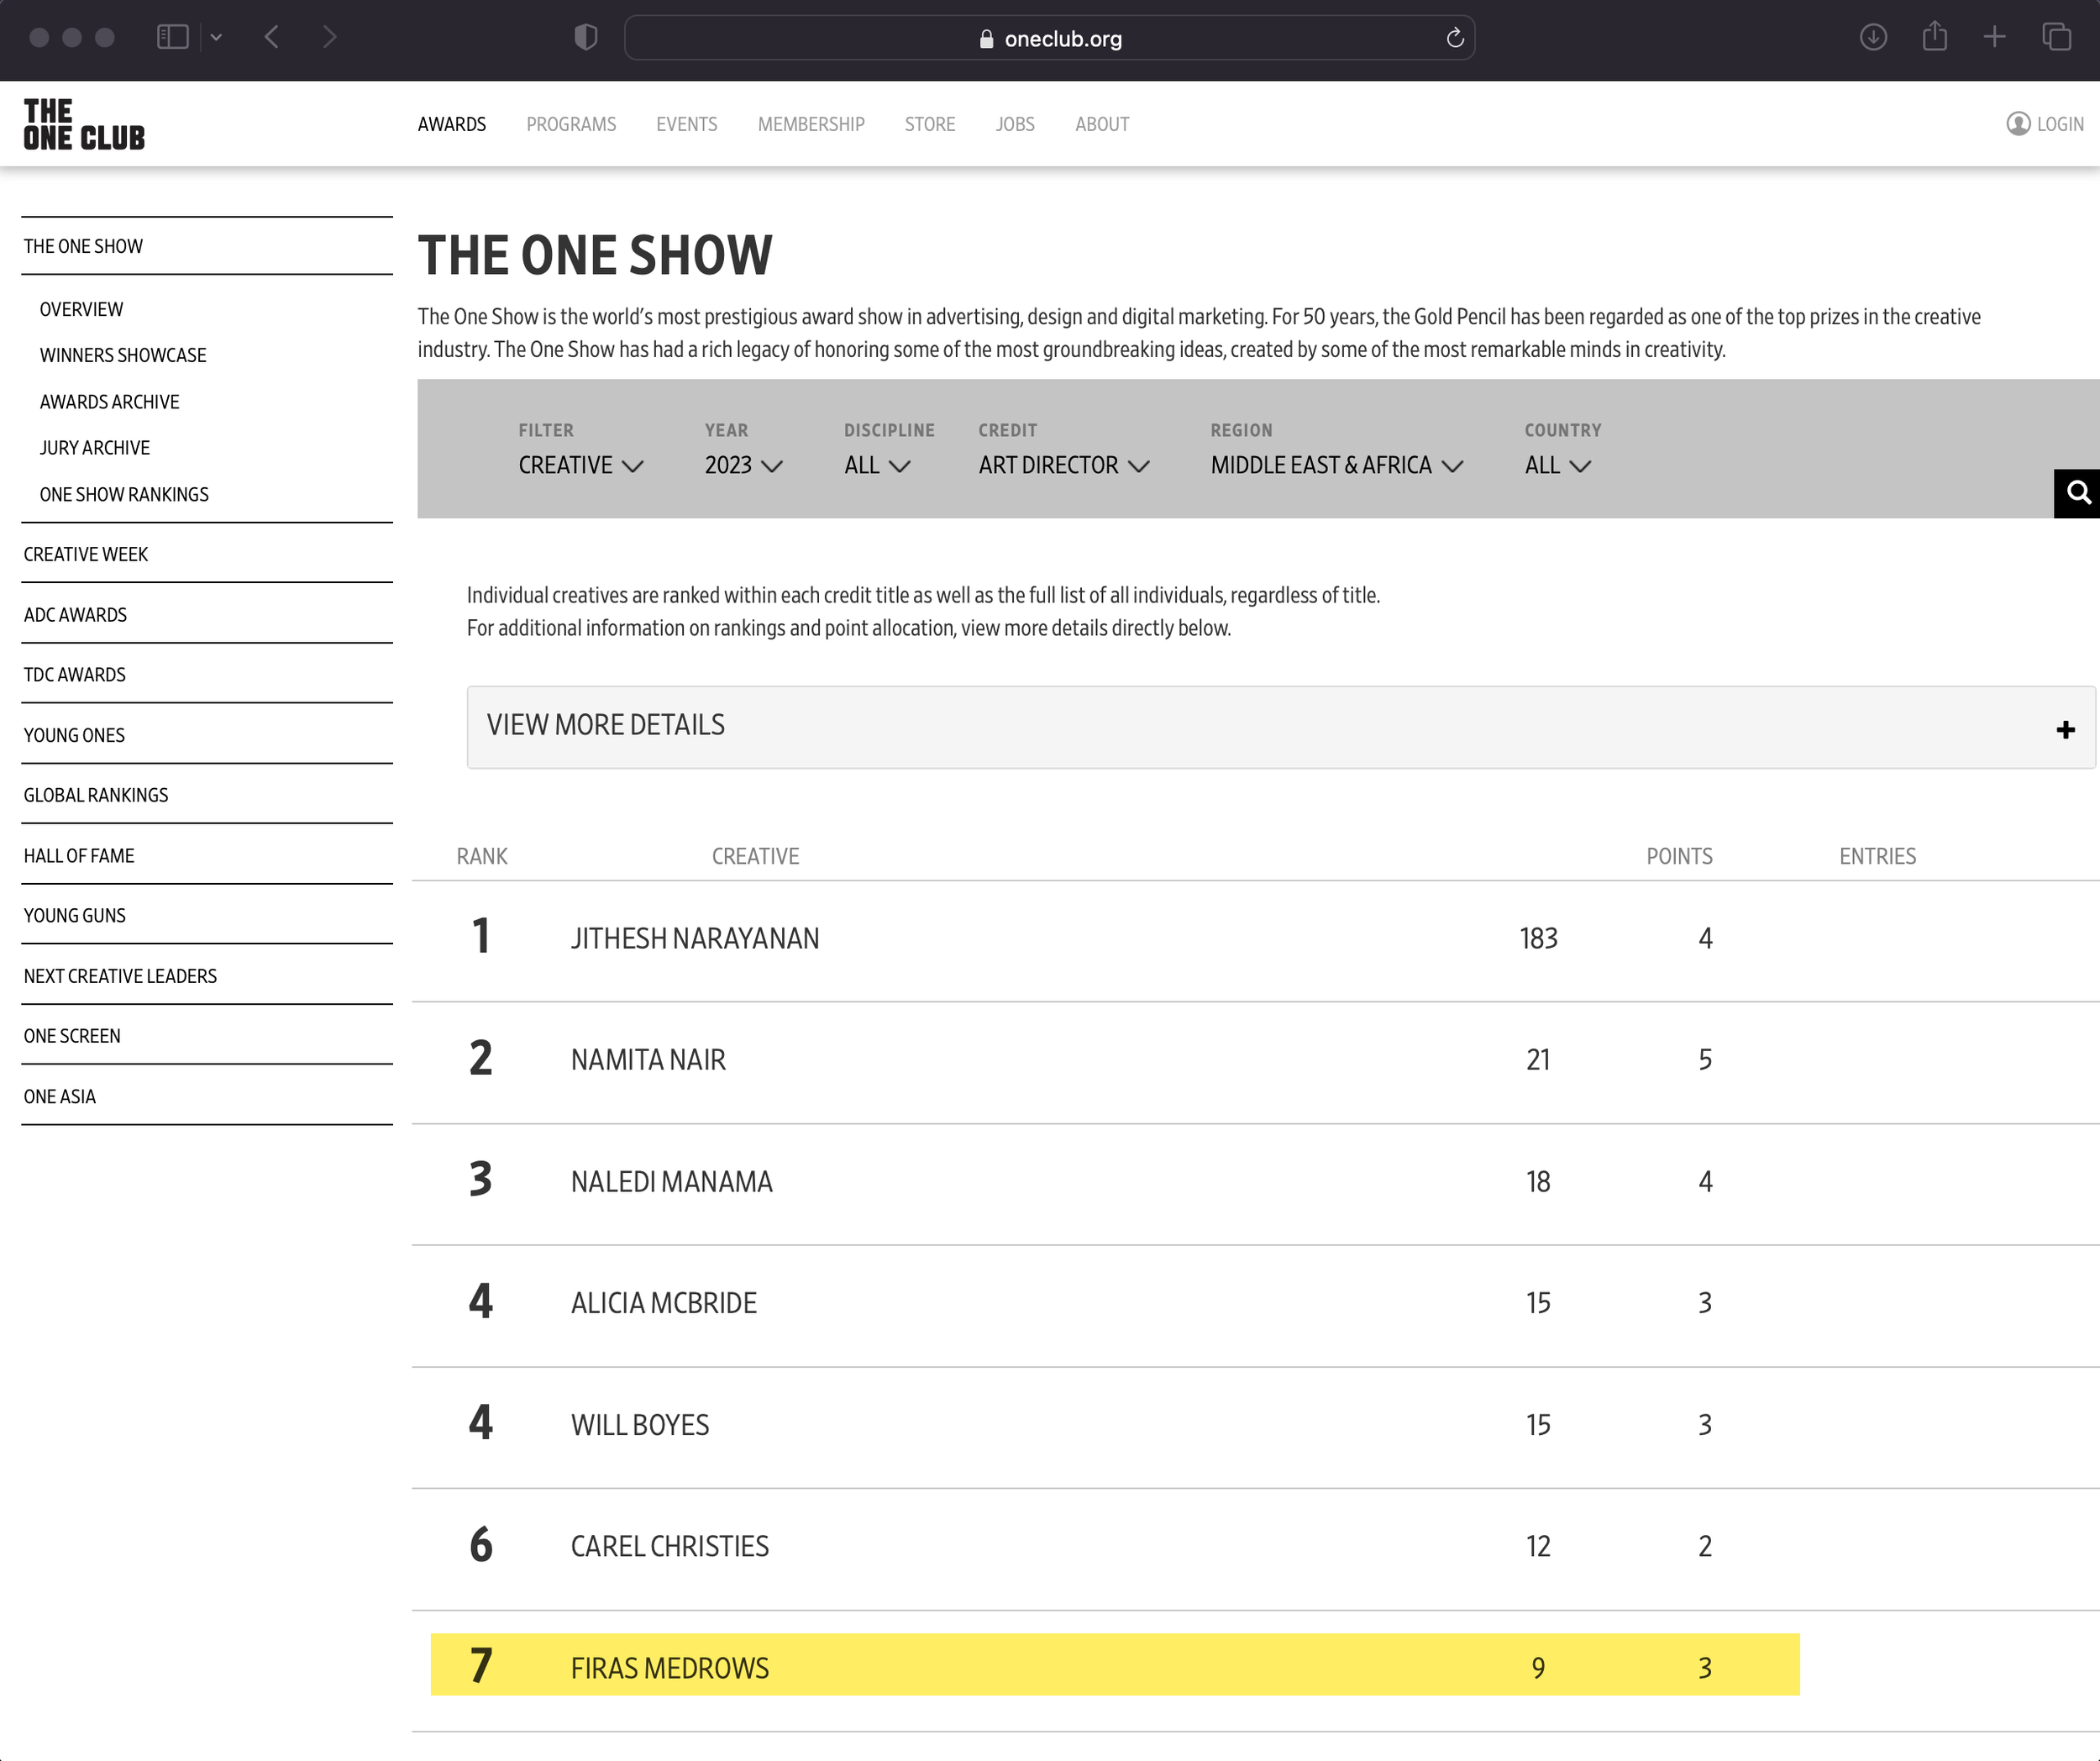Screen dimensions: 2100x1761
Task: Open the Credit Art Director dropdown
Action: 1063,465
